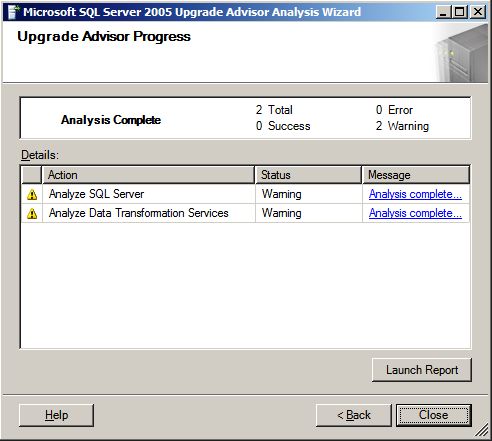Click the blank icon column header
Viewport: 492px width, 441px height.
(32, 175)
